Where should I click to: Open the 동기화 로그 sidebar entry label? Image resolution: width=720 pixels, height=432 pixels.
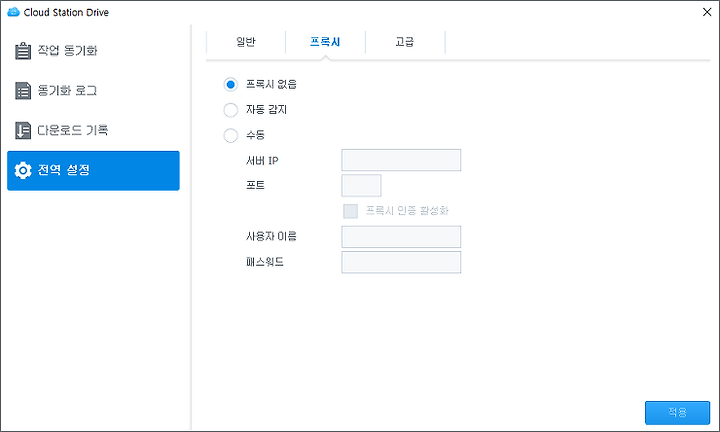tap(68, 90)
